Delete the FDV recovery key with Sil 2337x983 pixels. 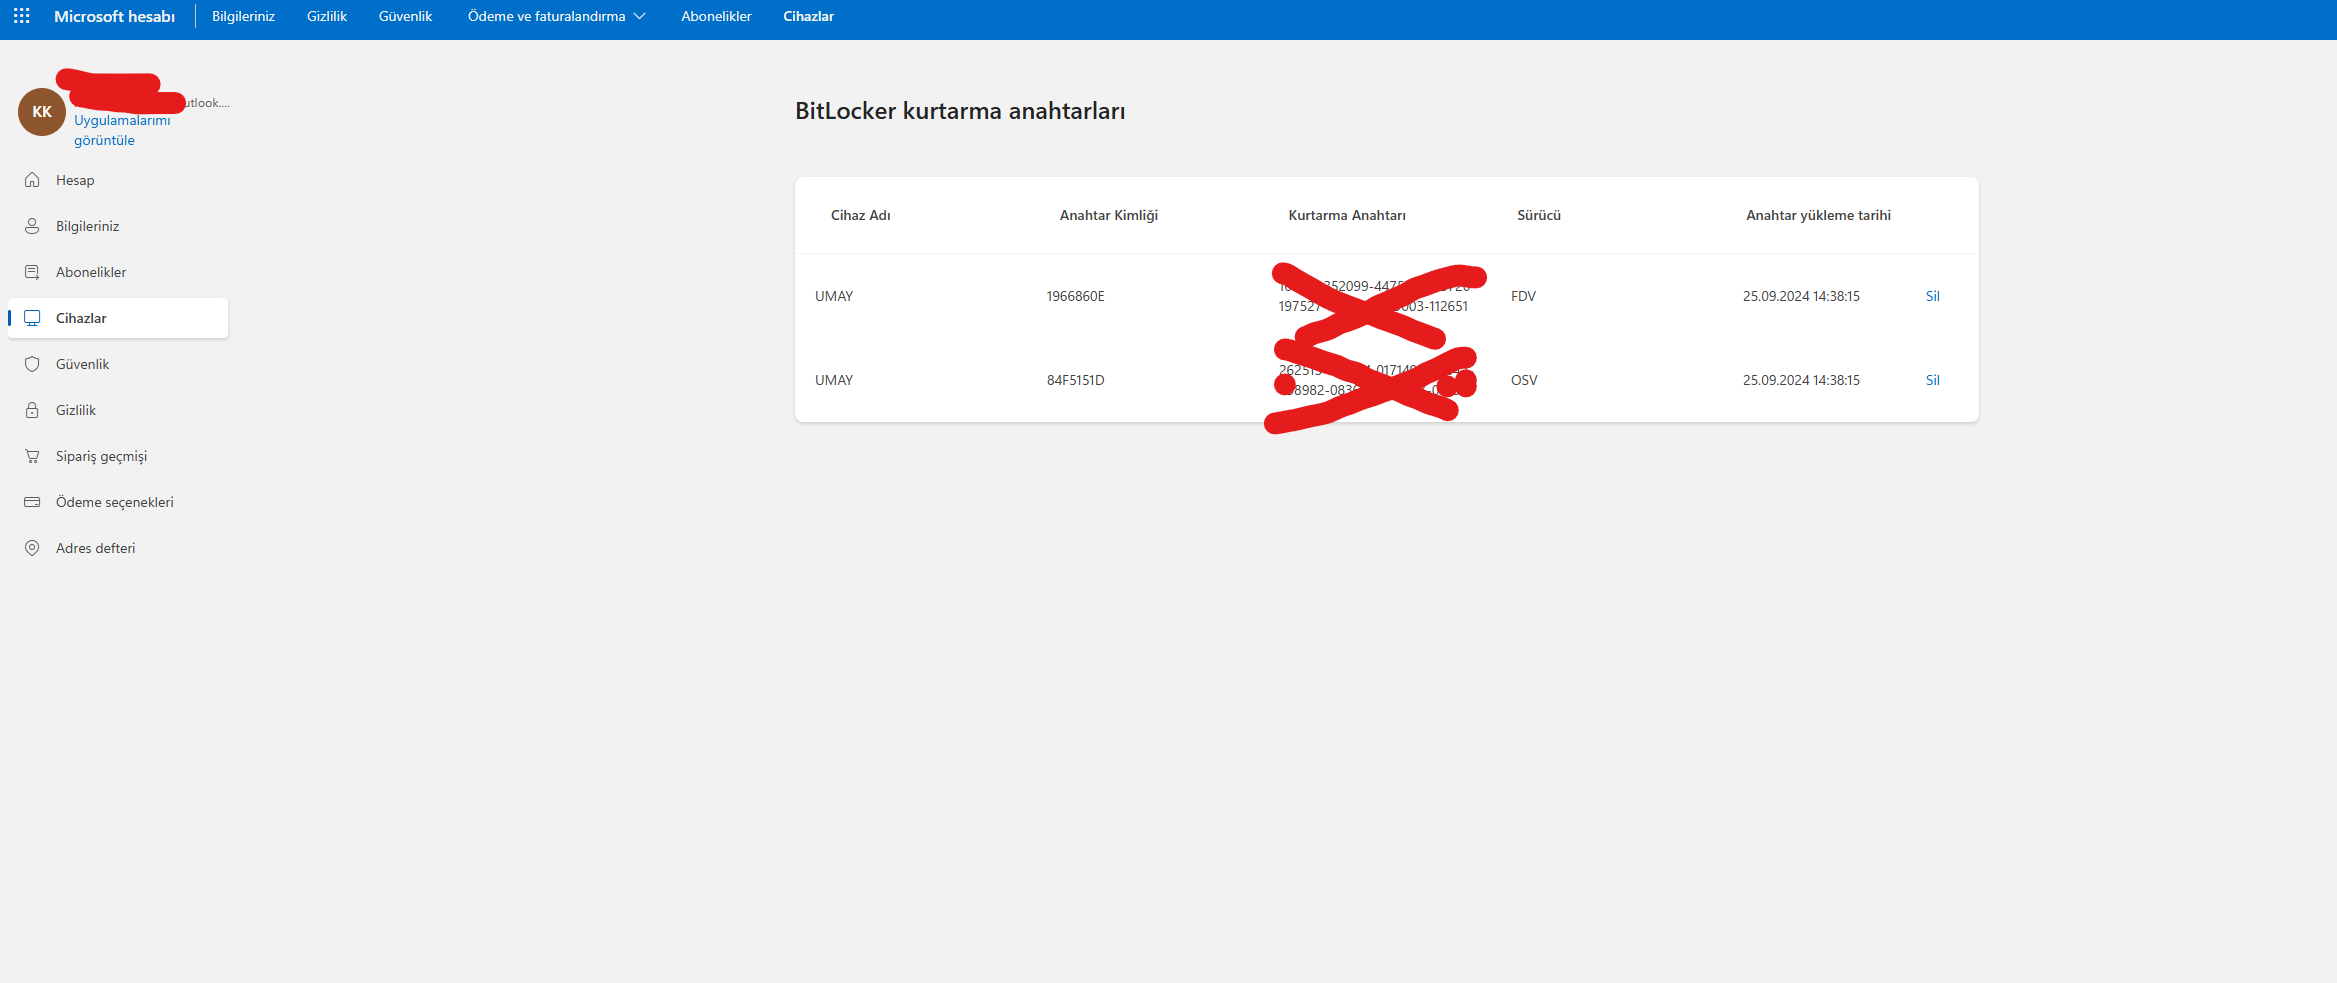(x=1932, y=296)
